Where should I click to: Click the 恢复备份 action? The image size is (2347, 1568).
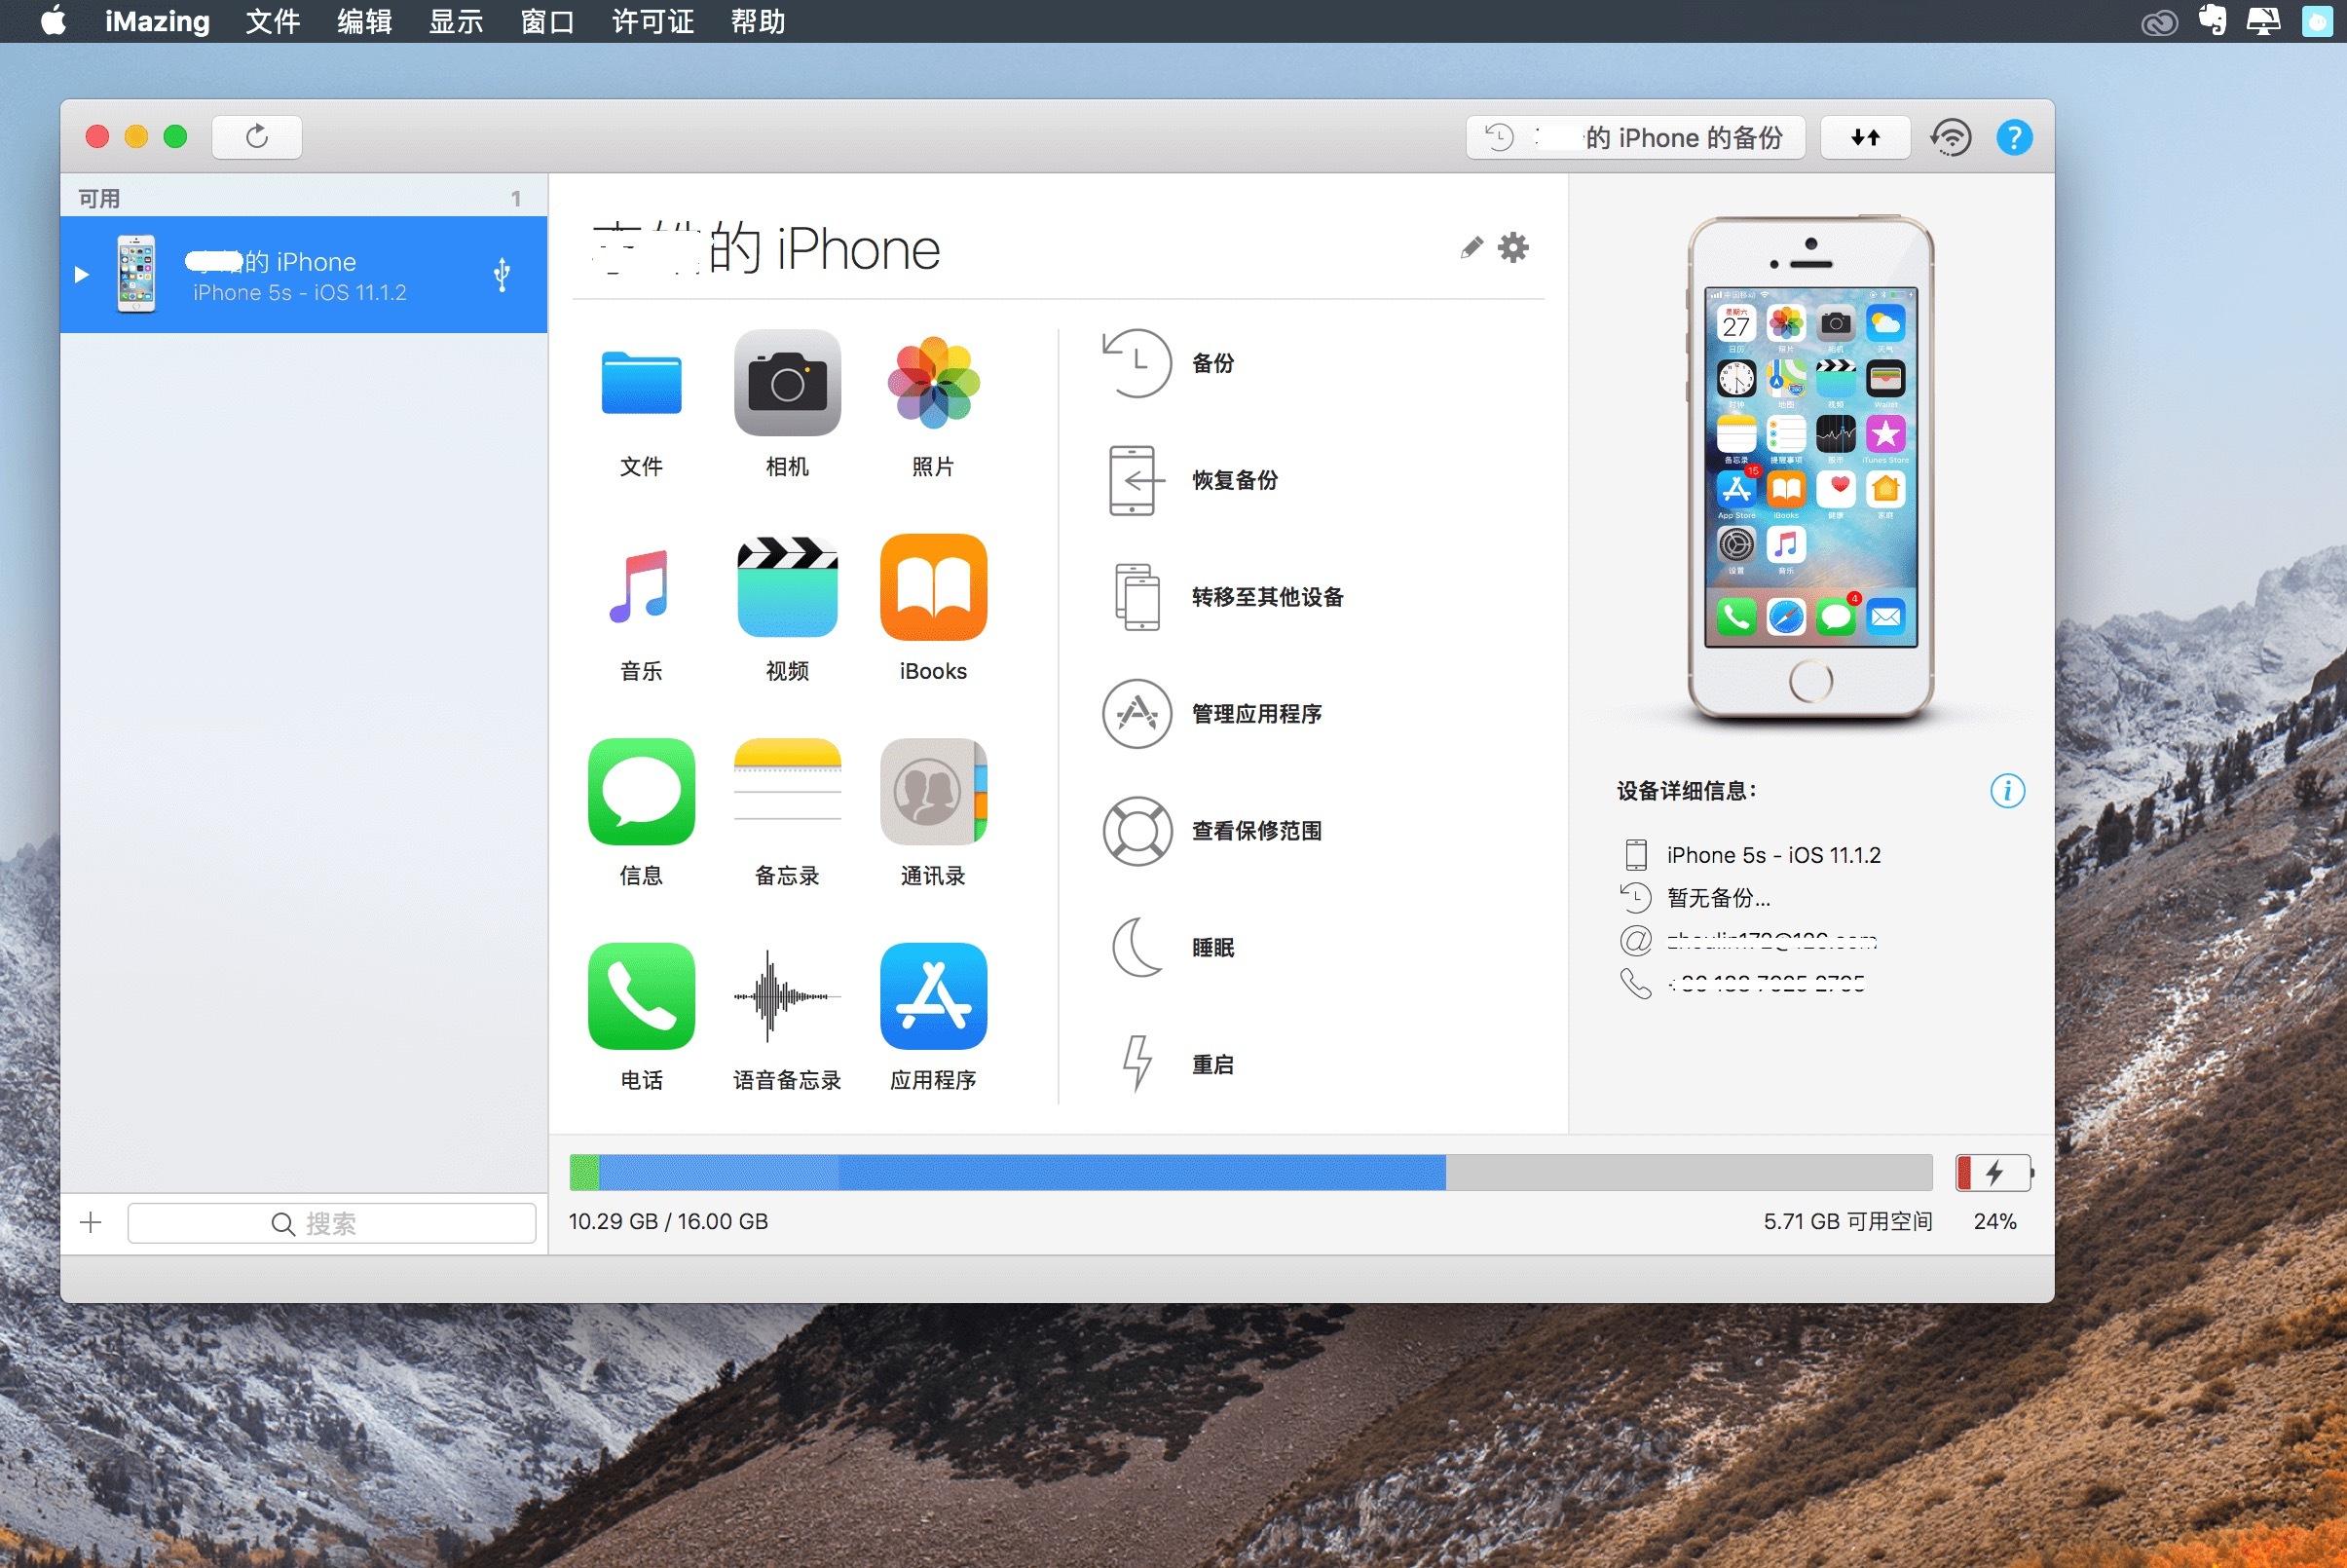coord(1234,481)
